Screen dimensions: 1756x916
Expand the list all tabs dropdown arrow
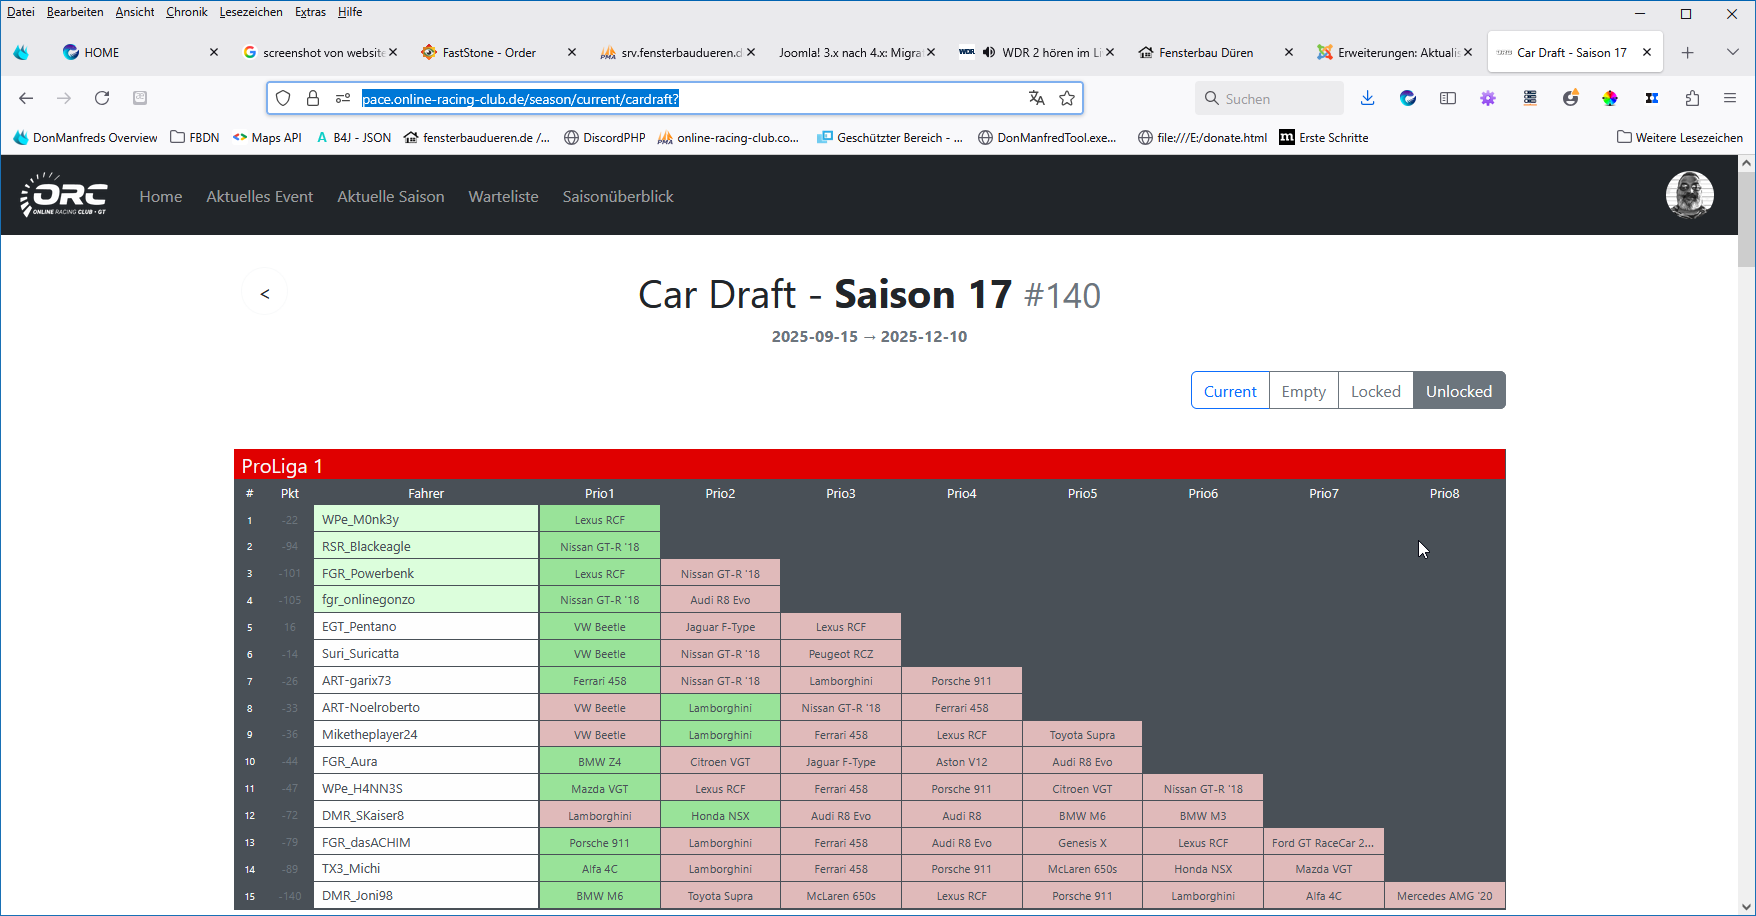click(1733, 52)
